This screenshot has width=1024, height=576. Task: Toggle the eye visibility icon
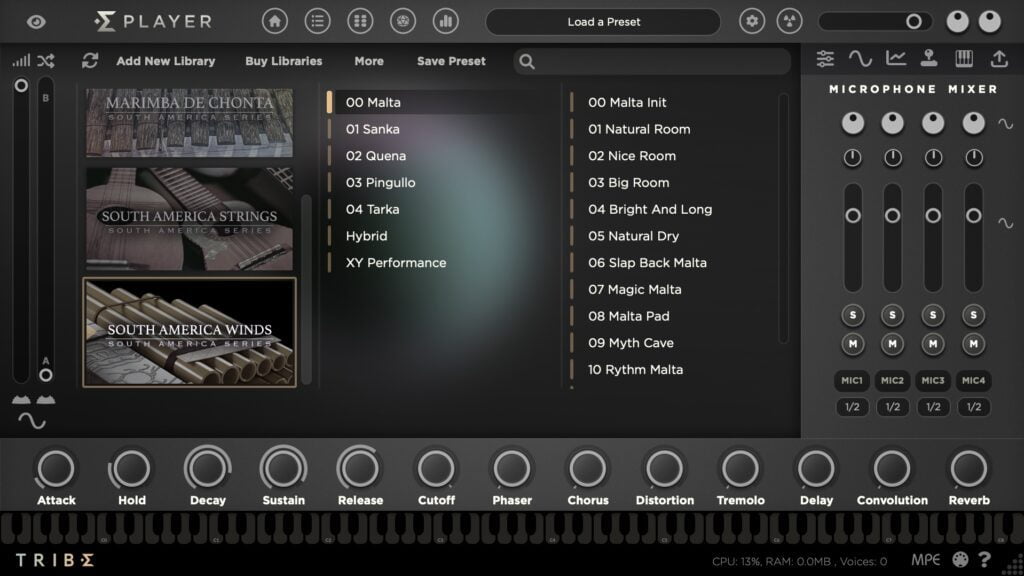36,21
